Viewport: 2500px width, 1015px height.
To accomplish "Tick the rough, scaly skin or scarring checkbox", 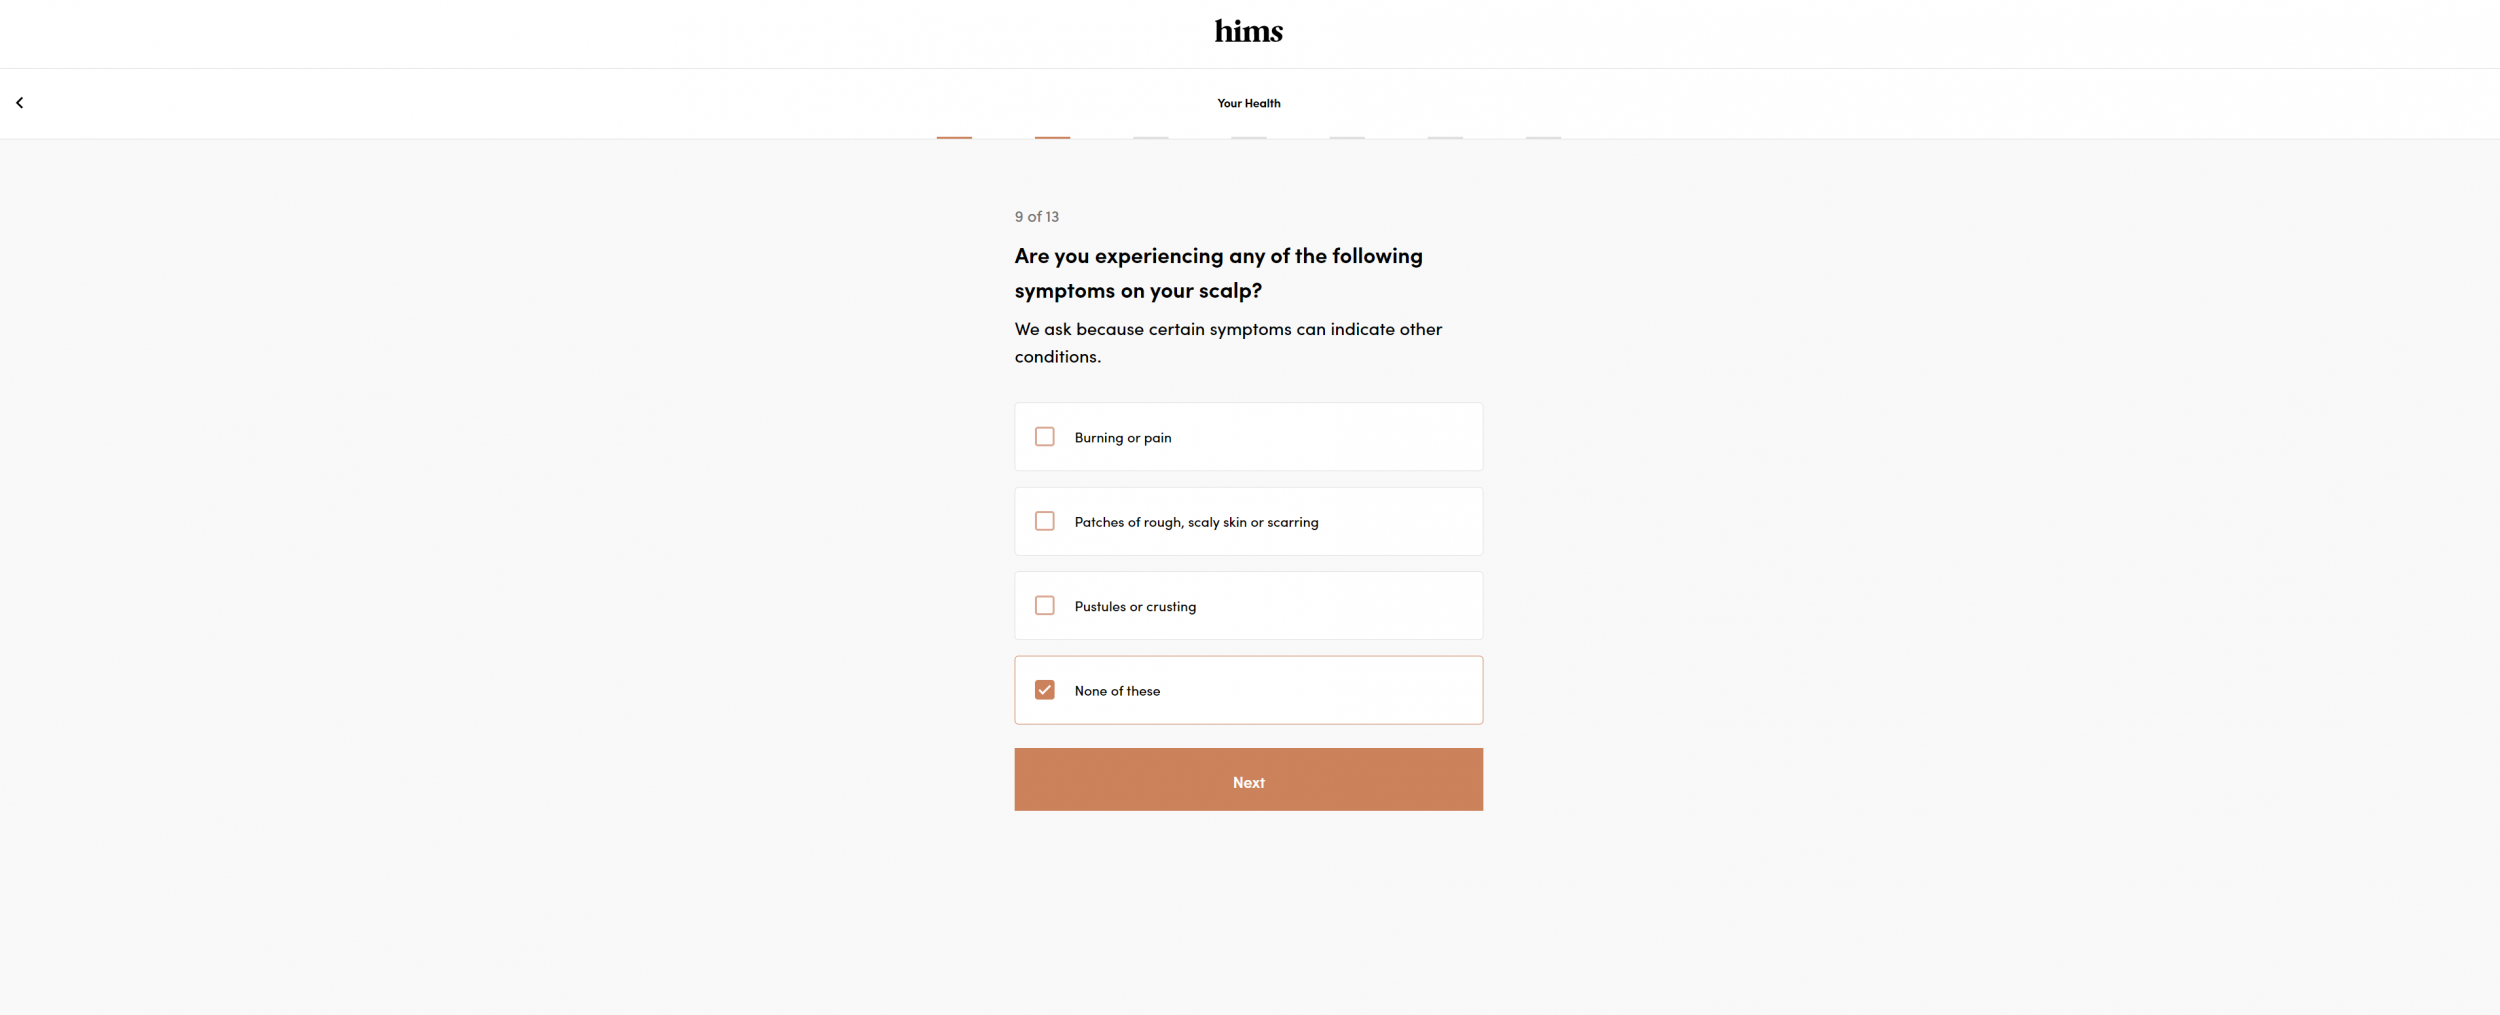I will pos(1044,521).
